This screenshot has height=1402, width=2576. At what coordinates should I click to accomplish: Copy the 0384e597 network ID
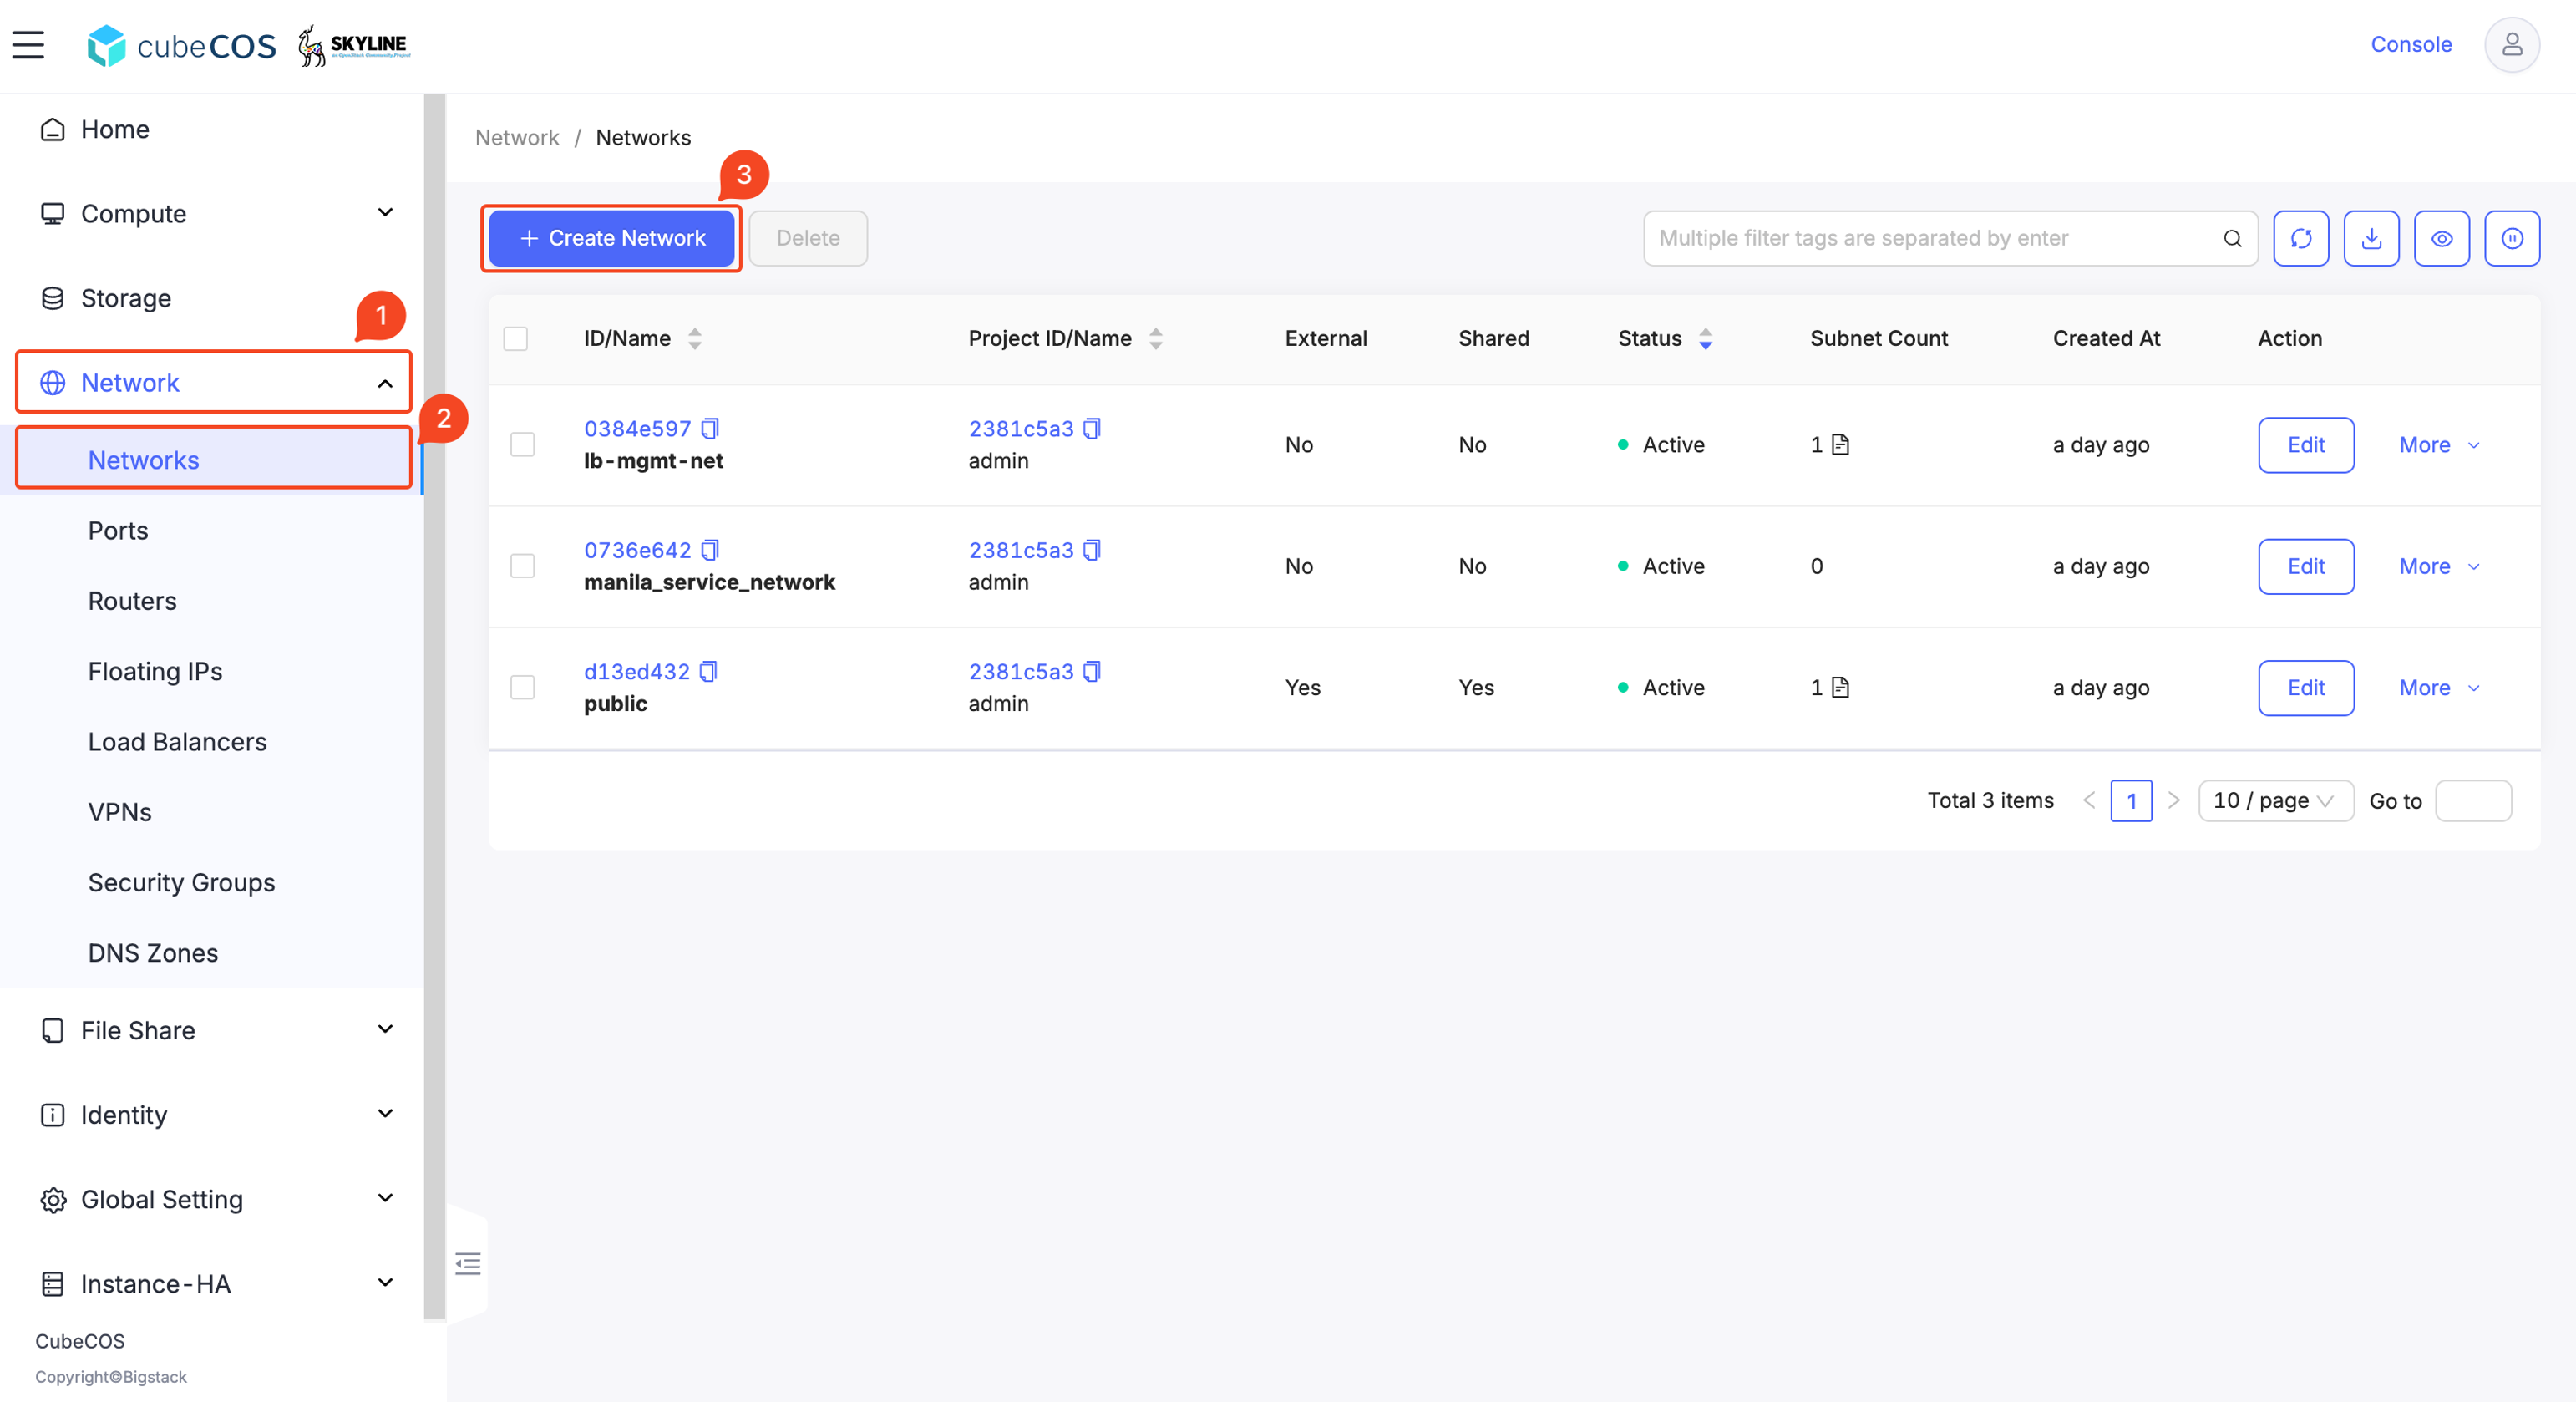pyautogui.click(x=710, y=428)
